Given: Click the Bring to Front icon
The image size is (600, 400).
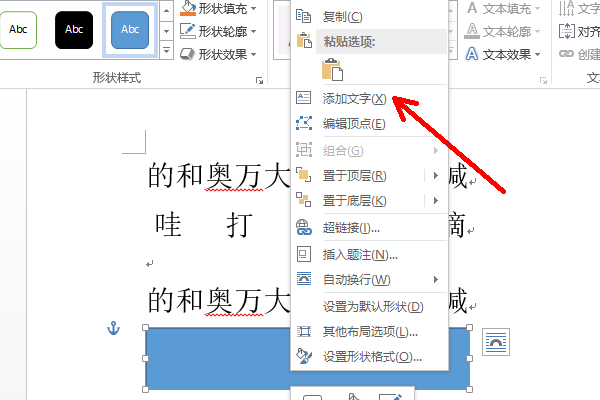Looking at the screenshot, I should click(x=304, y=175).
